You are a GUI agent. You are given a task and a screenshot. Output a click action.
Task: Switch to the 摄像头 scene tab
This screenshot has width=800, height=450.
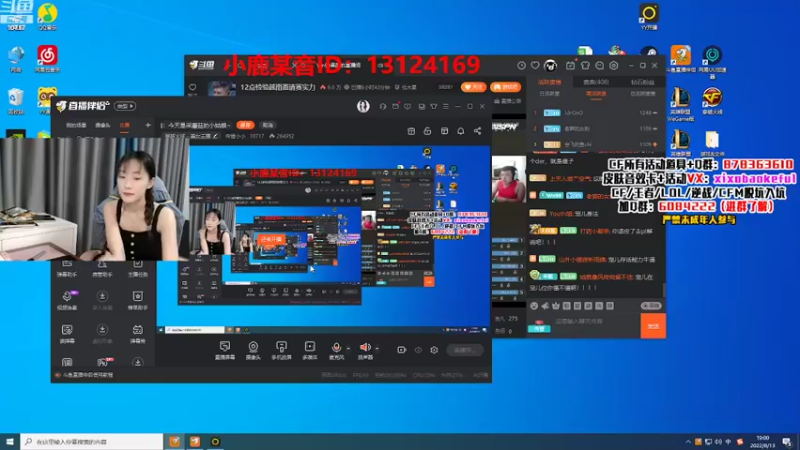[x=103, y=125]
